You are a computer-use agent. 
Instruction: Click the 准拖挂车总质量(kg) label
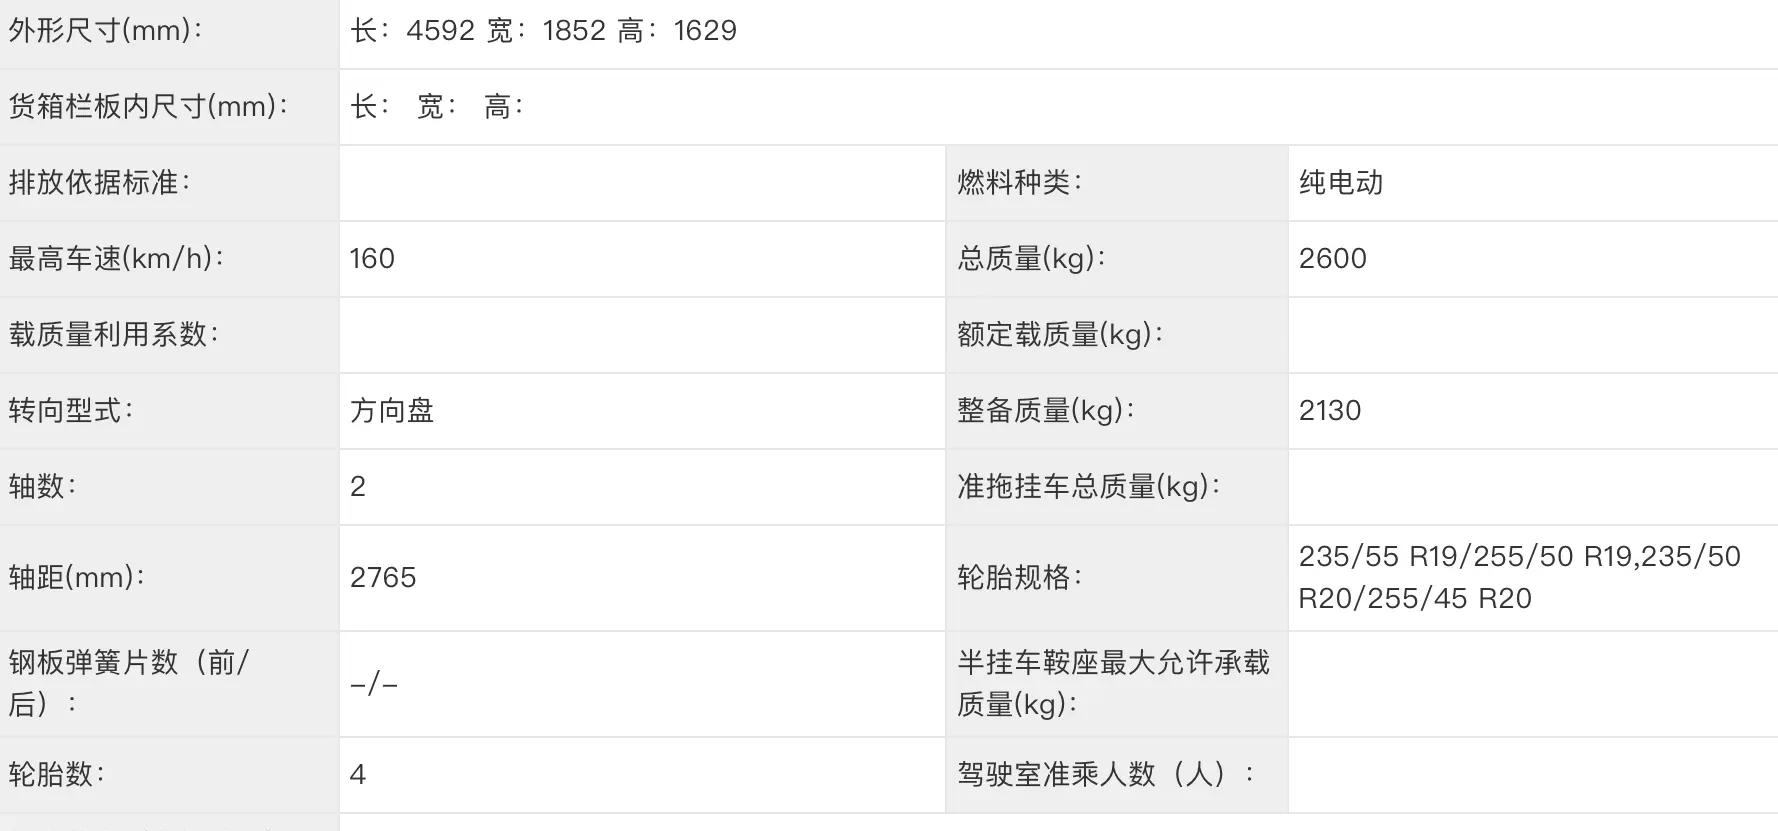pyautogui.click(x=1088, y=487)
